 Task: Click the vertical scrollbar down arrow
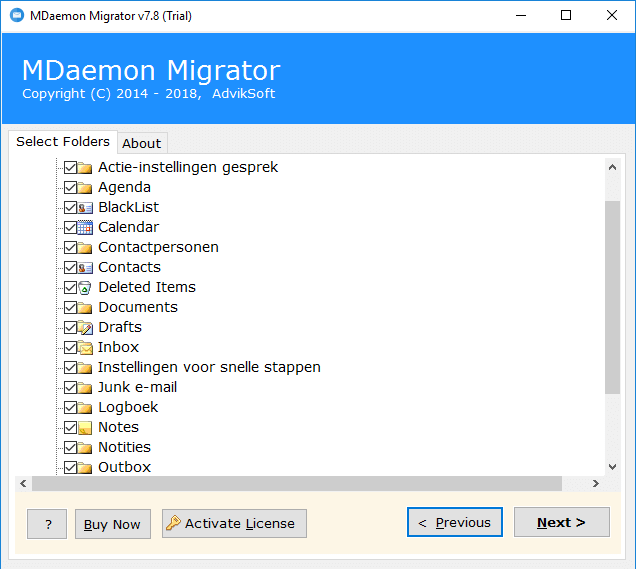pos(612,467)
